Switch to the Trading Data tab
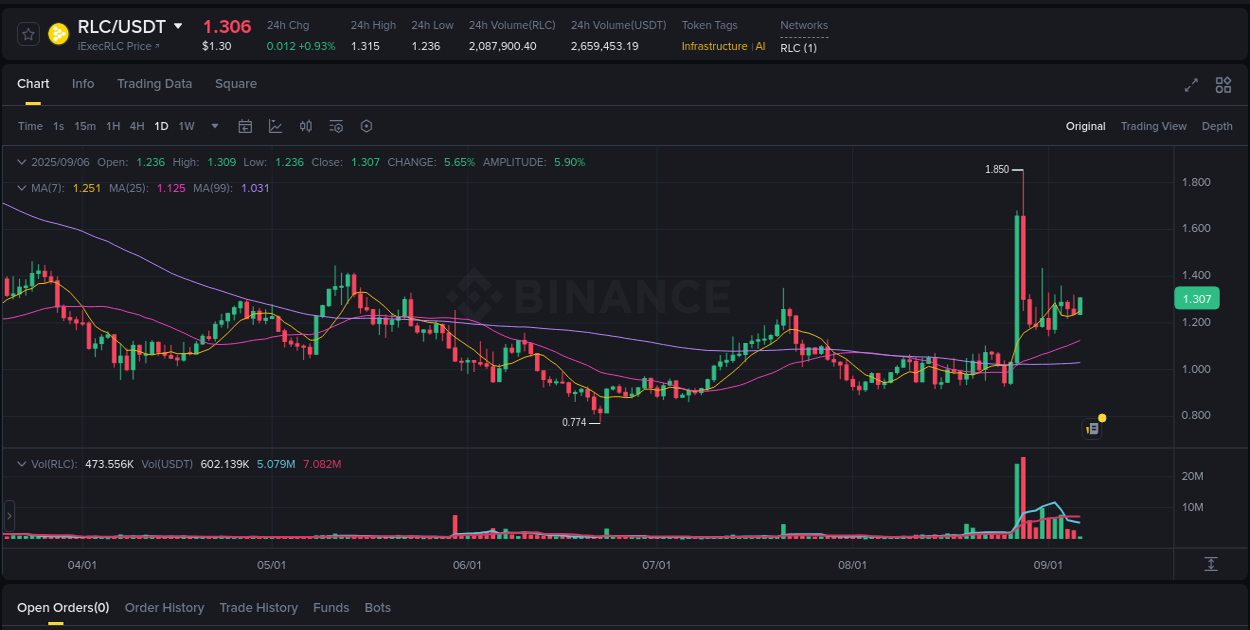 click(x=154, y=84)
